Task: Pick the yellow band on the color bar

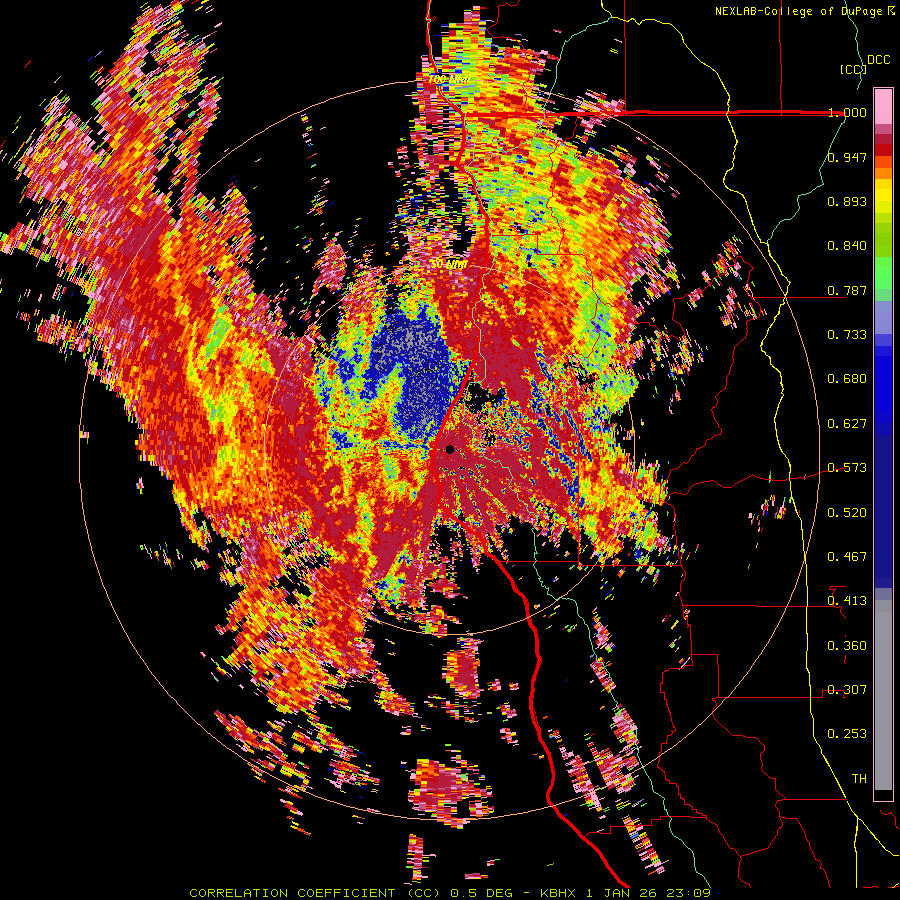Action: point(883,197)
